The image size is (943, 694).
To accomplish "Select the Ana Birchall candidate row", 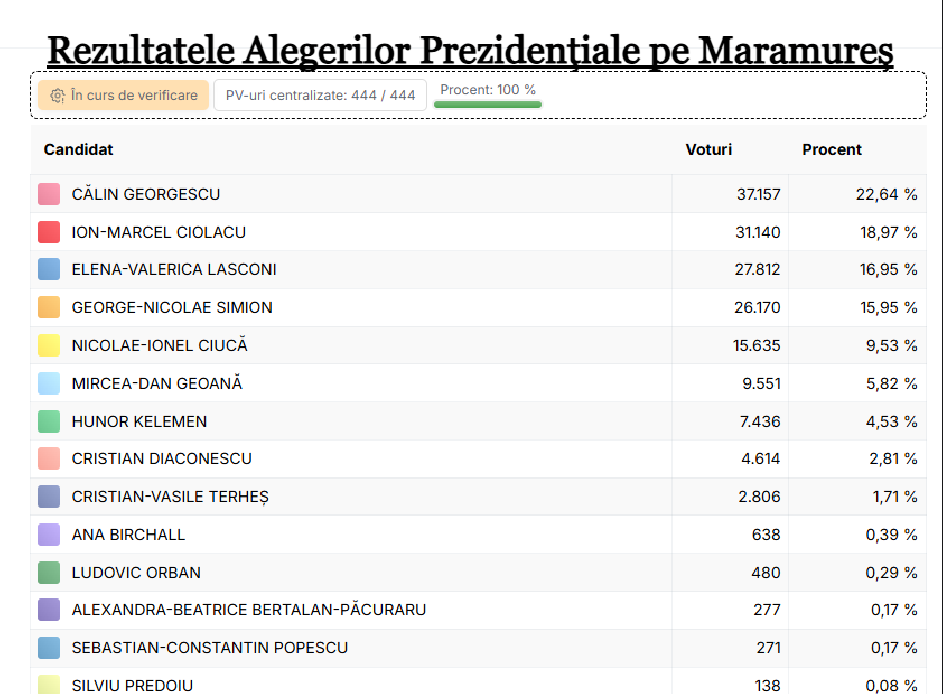I will (x=479, y=535).
